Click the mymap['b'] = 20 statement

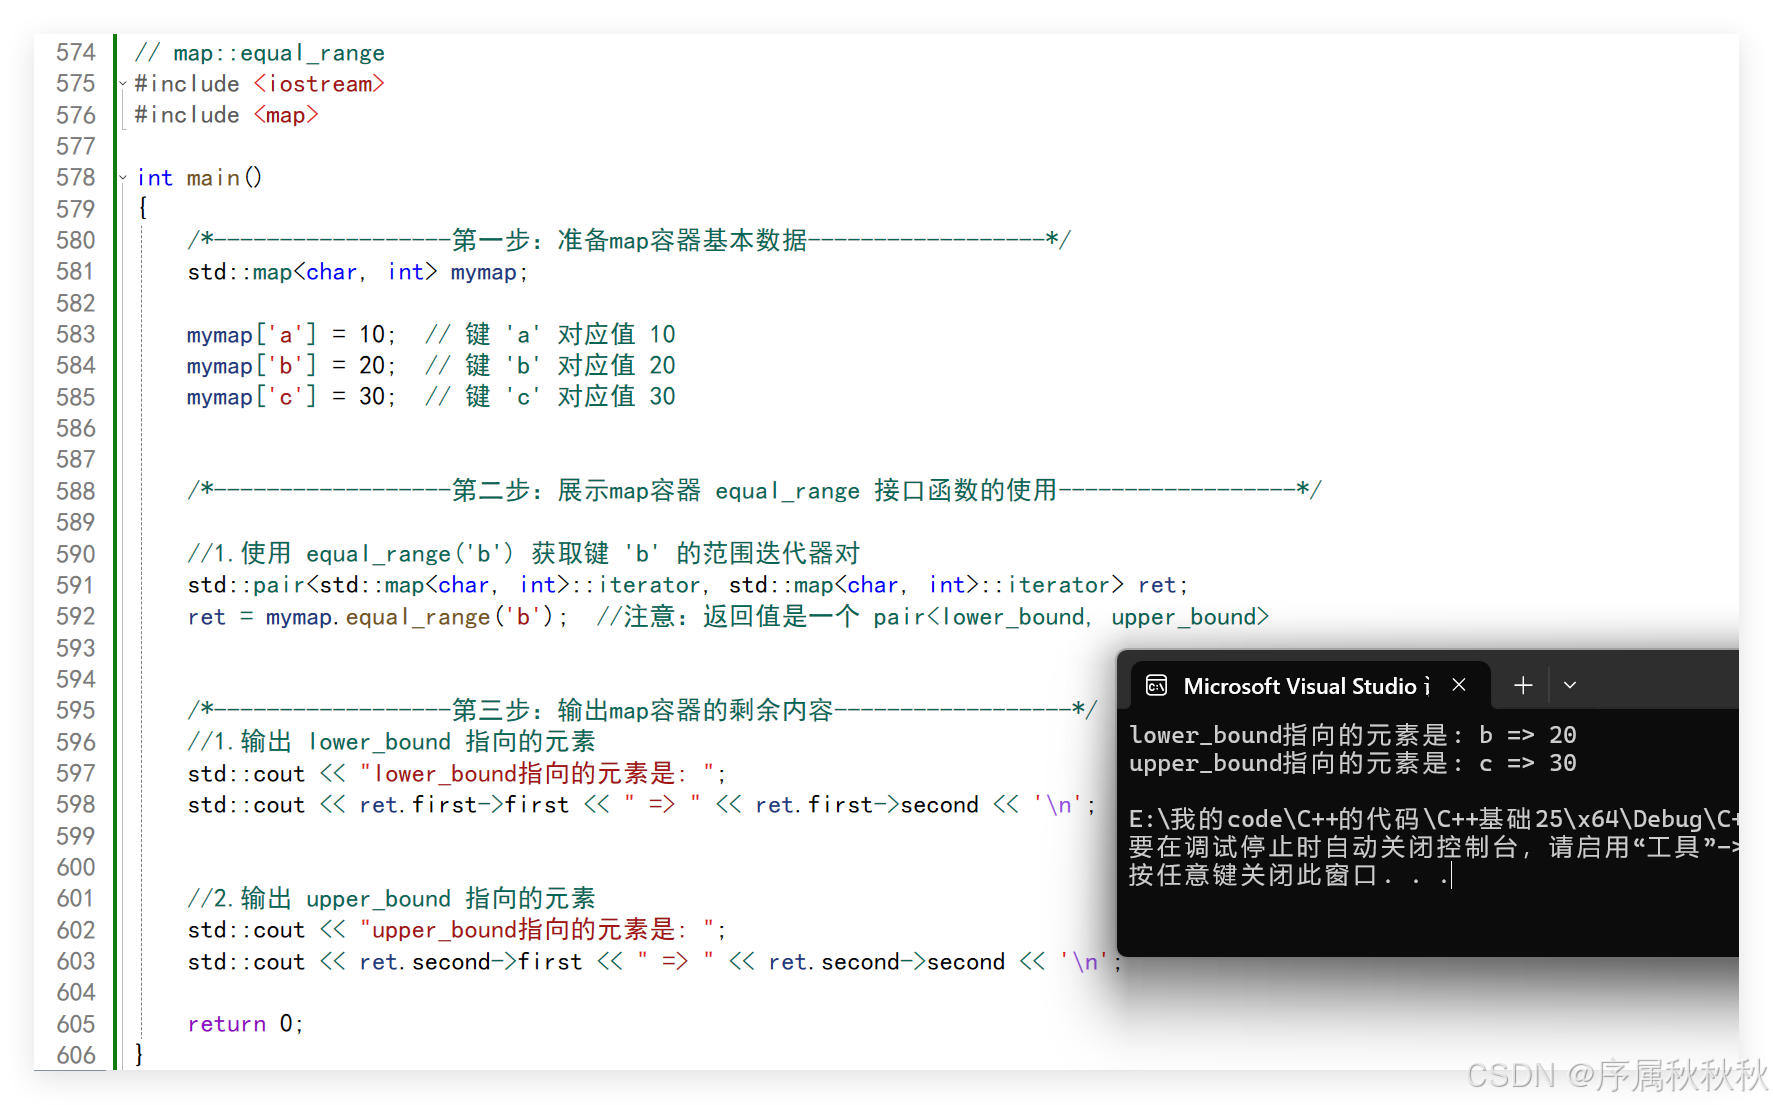coord(291,365)
